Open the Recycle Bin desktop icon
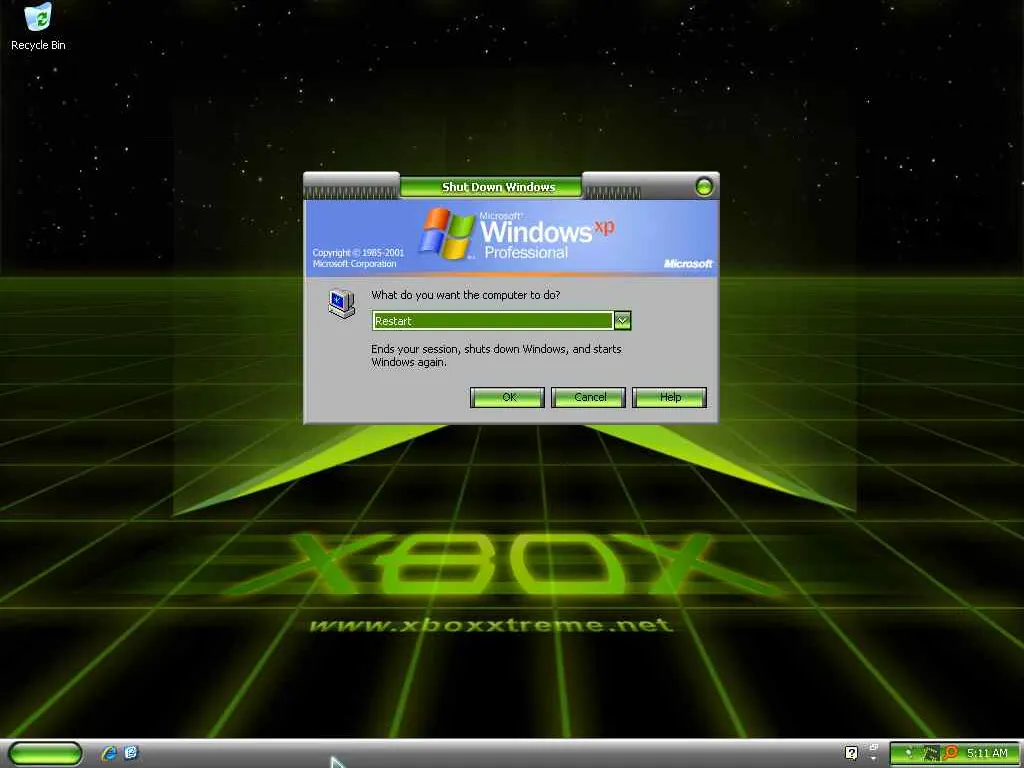 pos(38,26)
